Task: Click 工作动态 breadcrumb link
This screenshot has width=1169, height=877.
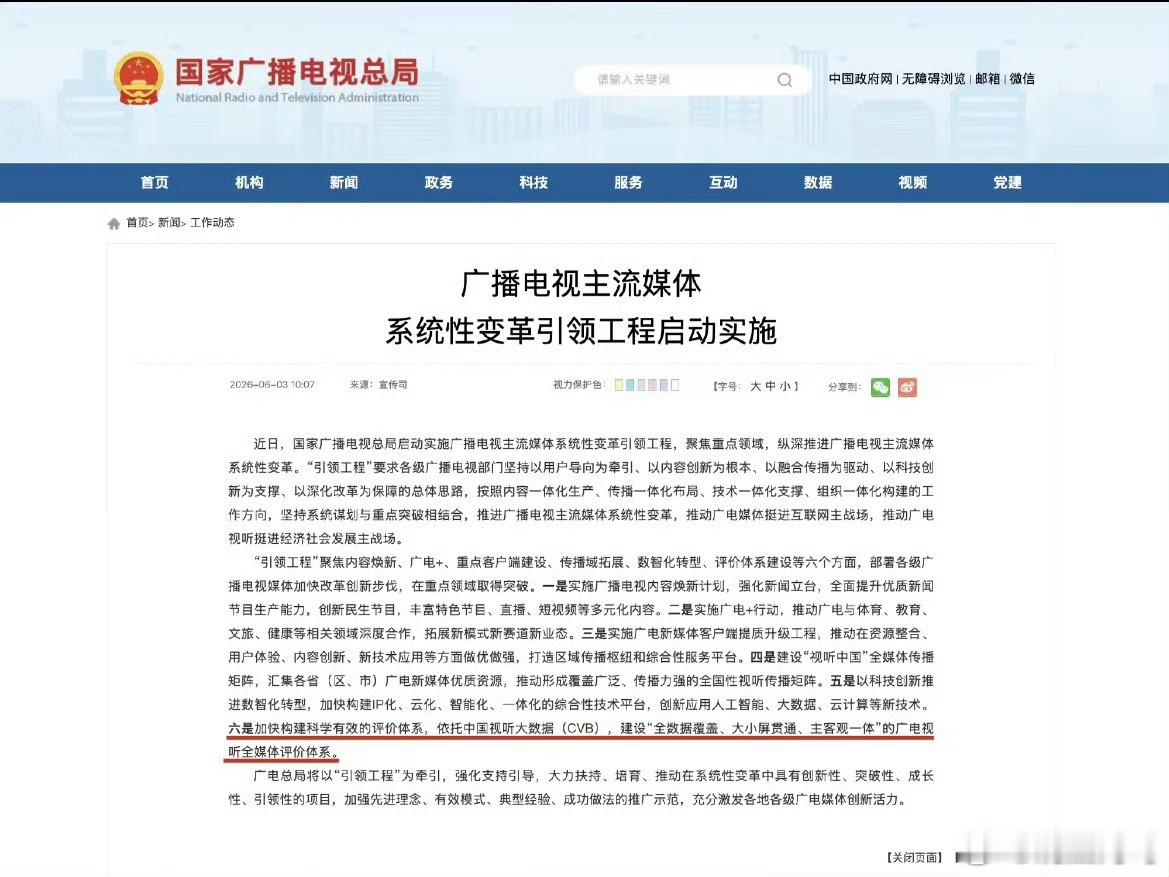Action: pos(212,222)
